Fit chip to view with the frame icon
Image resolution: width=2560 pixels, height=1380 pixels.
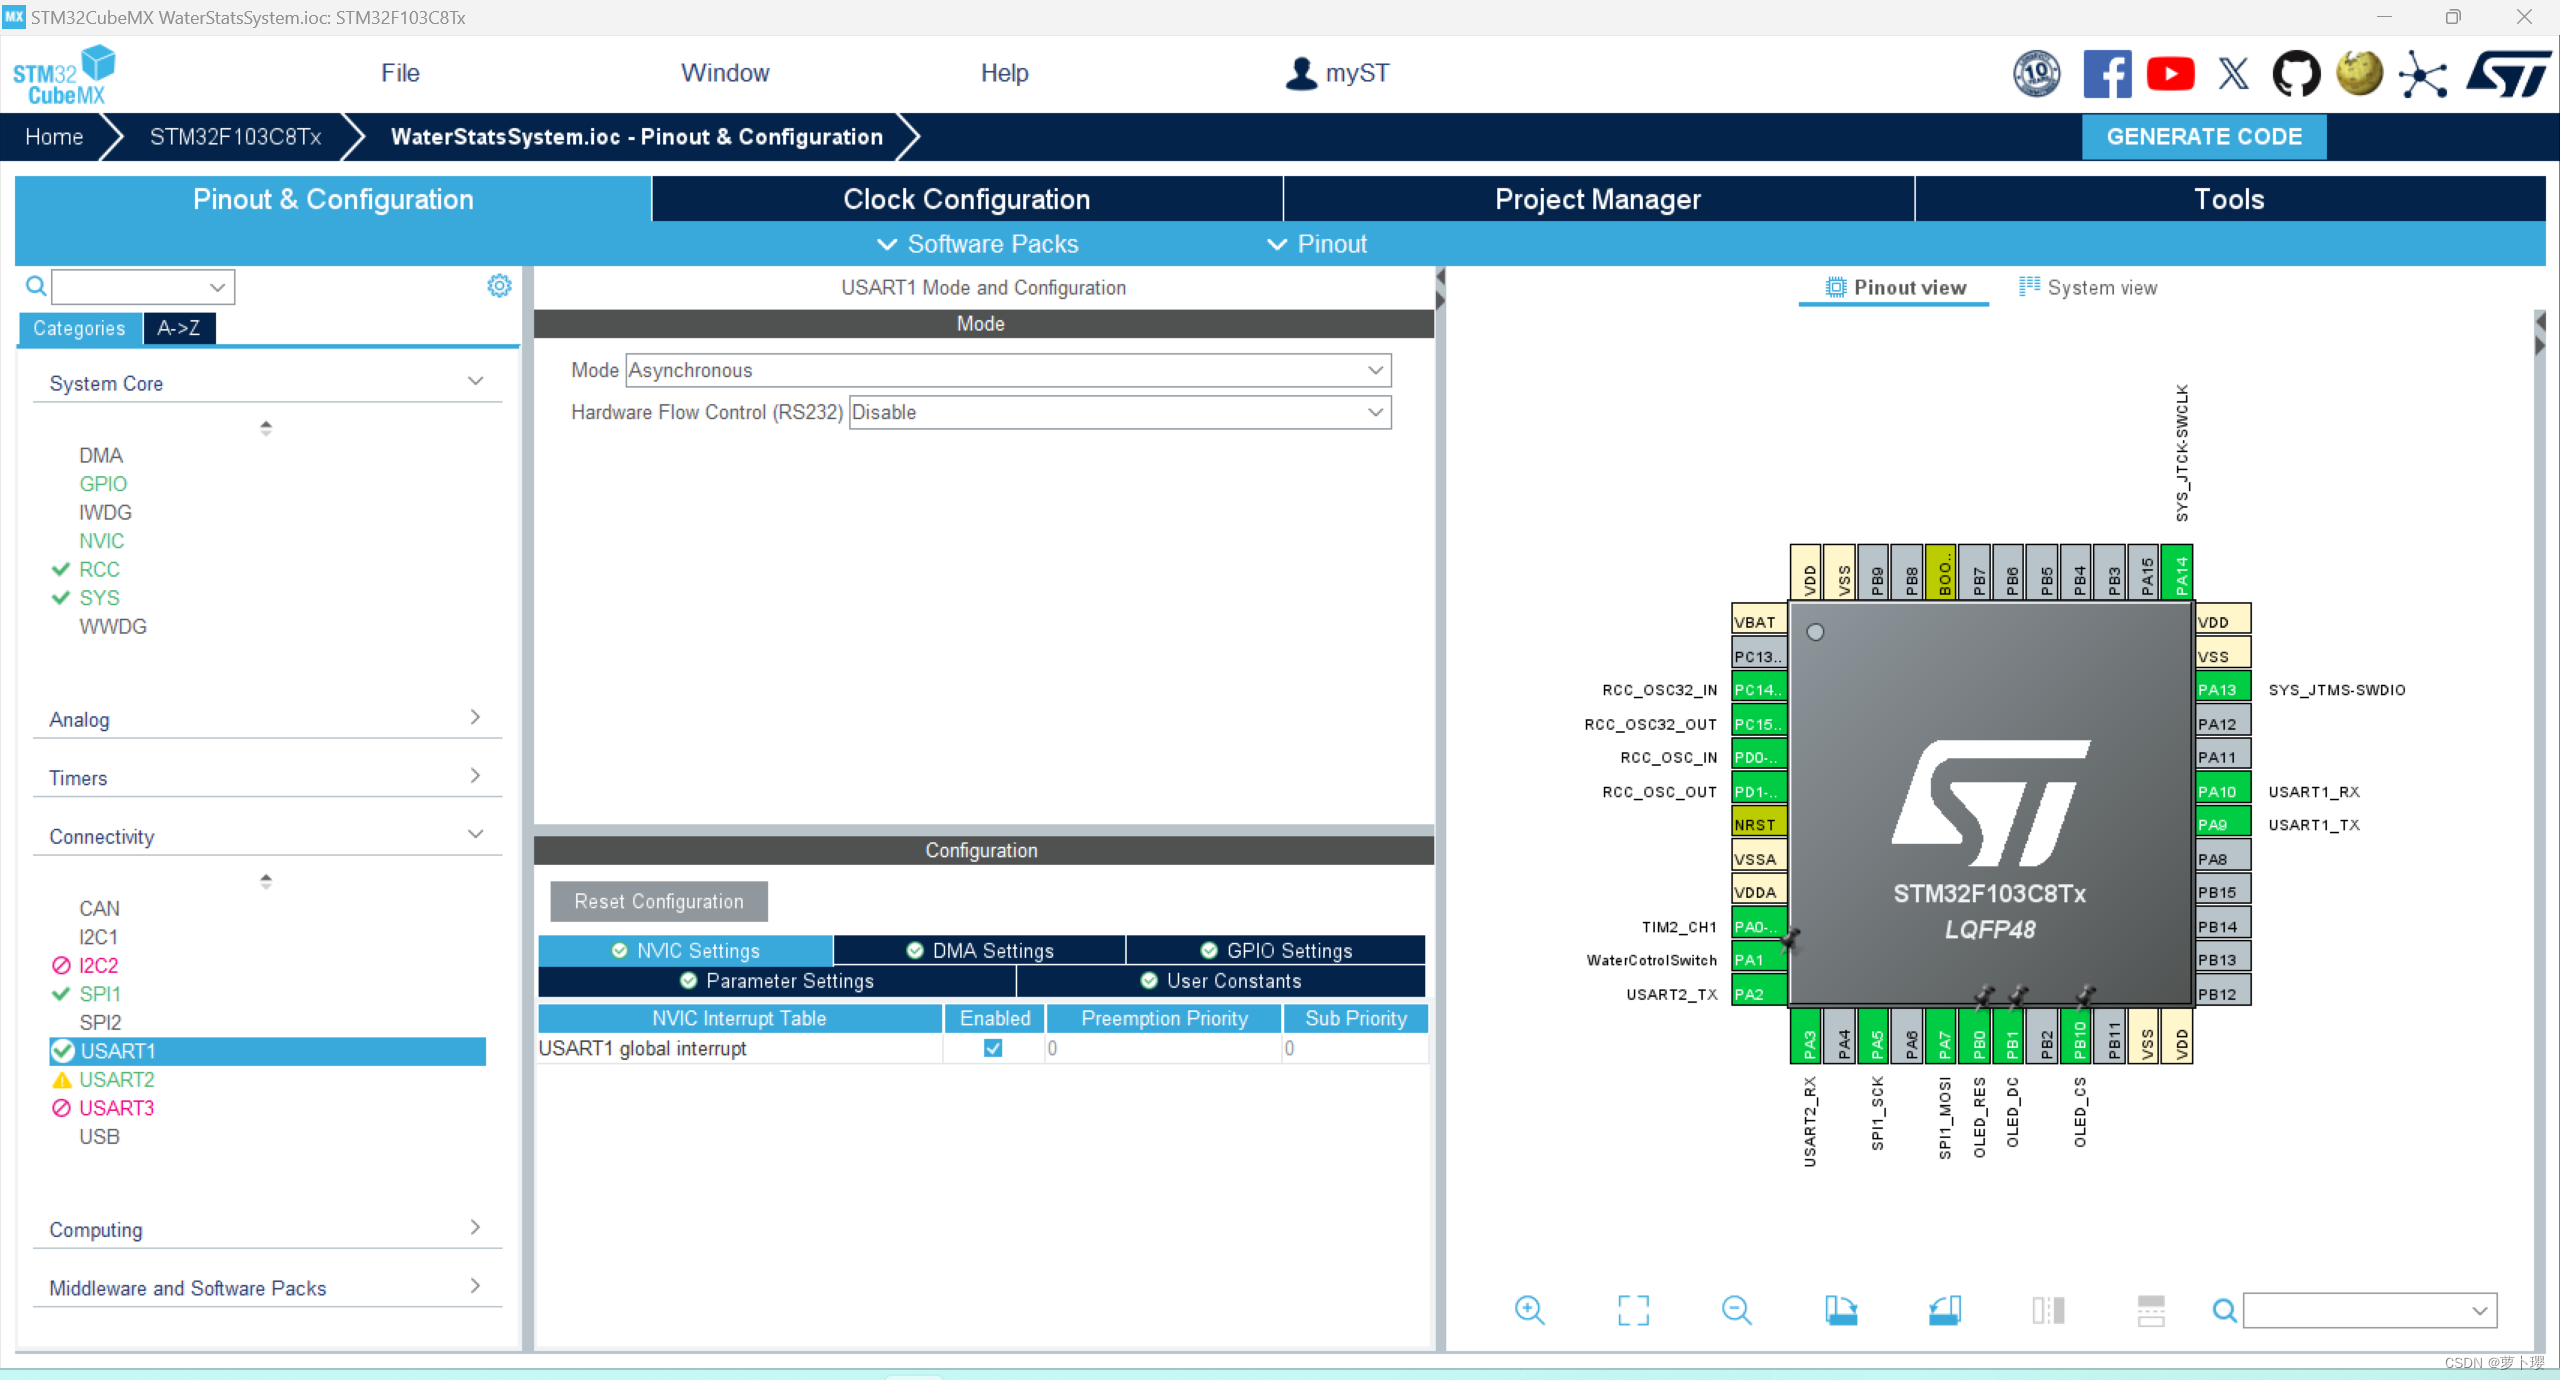[x=1633, y=1309]
